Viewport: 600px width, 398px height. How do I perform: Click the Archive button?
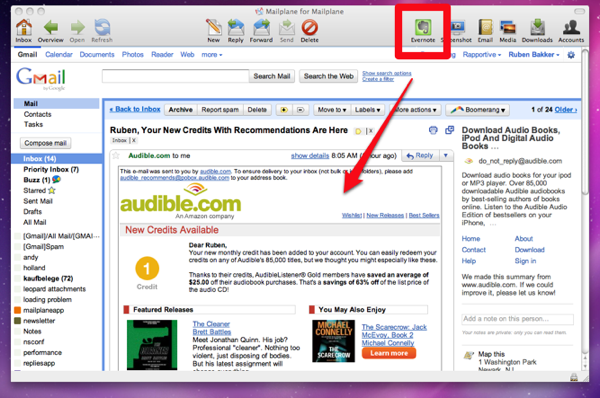pos(181,110)
